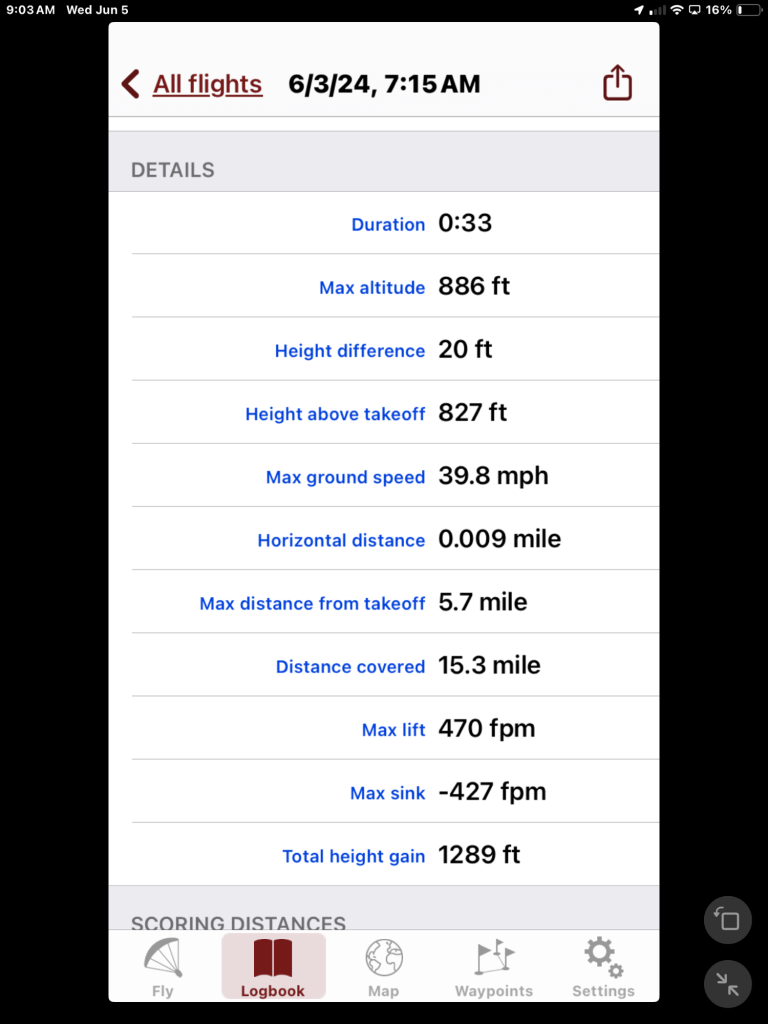The image size is (768, 1024).
Task: Tap the battery indicator in status bar
Action: (746, 10)
